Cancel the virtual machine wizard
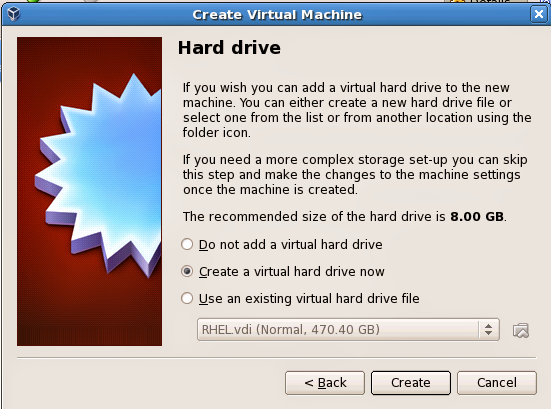The height and width of the screenshot is (409, 551). click(x=497, y=383)
